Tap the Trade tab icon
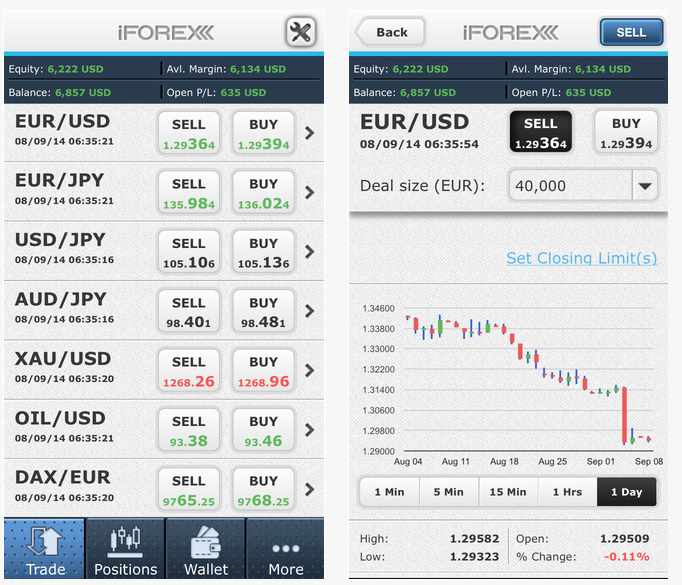682x585 pixels. [45, 542]
